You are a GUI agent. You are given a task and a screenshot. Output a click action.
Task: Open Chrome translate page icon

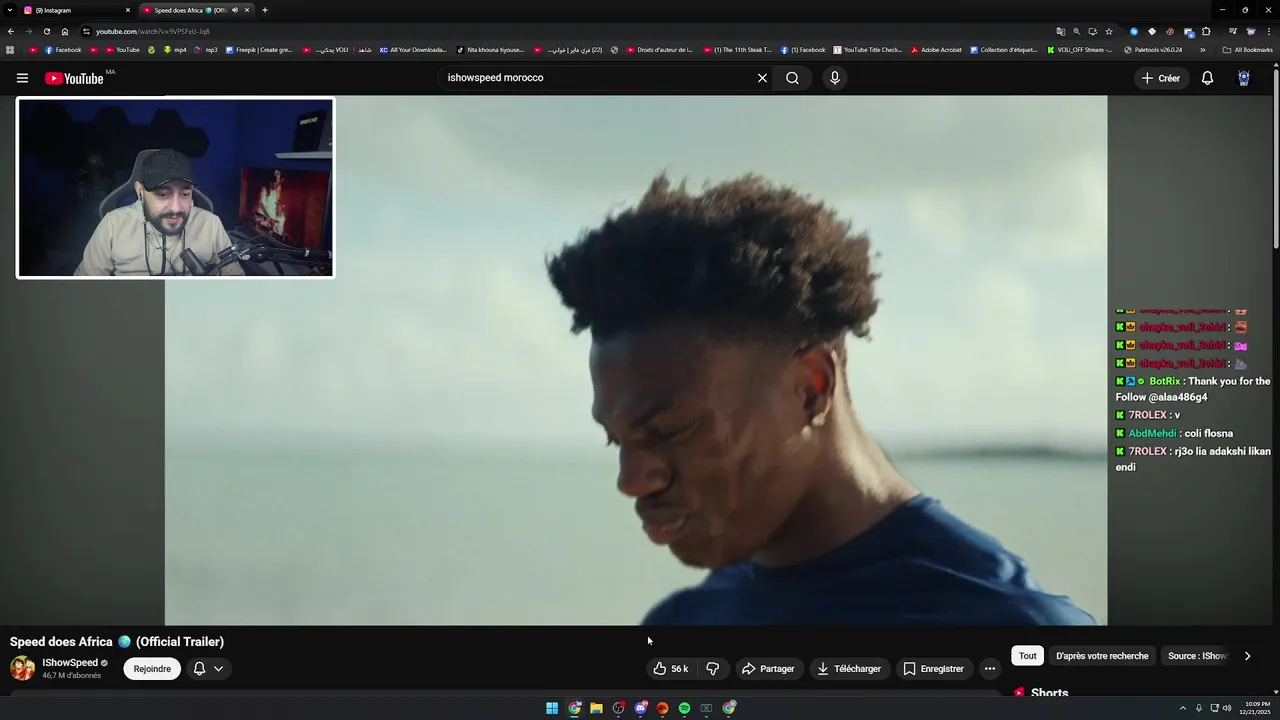pos(1061,31)
